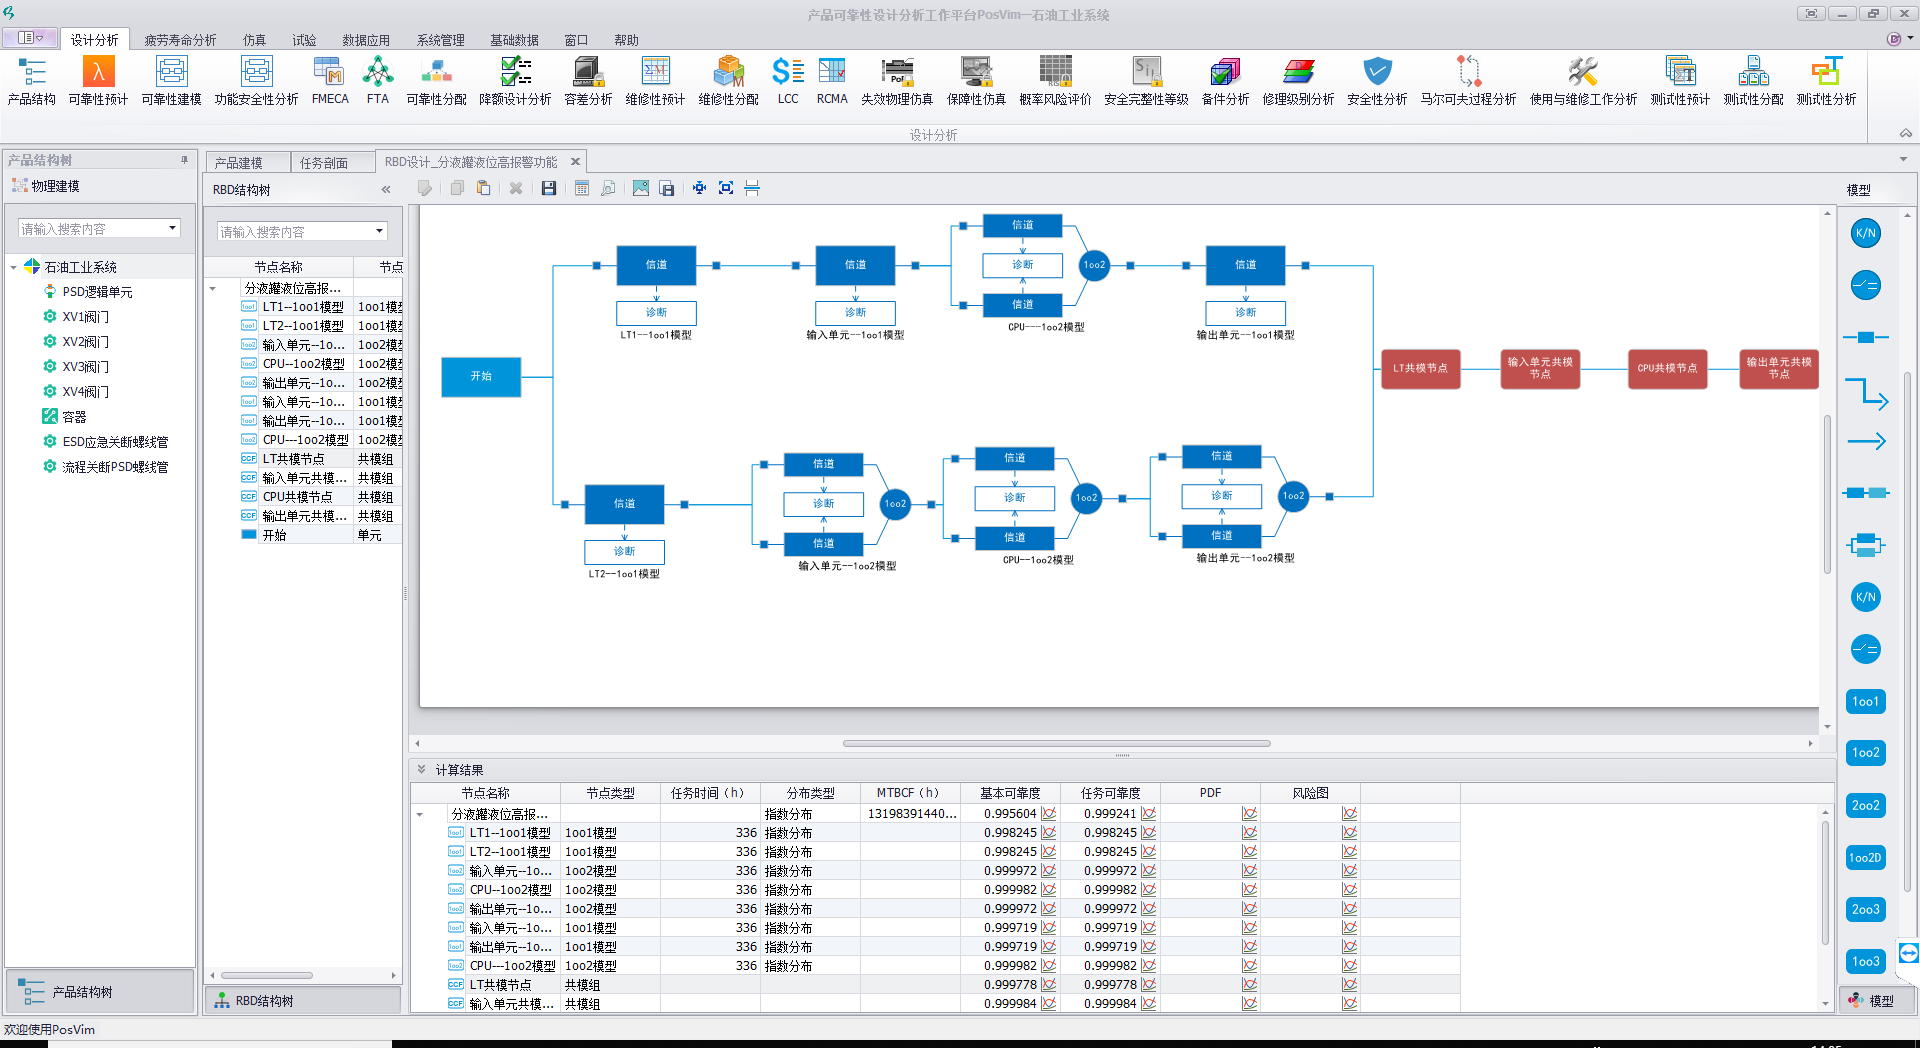Viewport: 1920px width, 1048px height.
Task: Open the 基础数据 ribbon tab
Action: (514, 40)
